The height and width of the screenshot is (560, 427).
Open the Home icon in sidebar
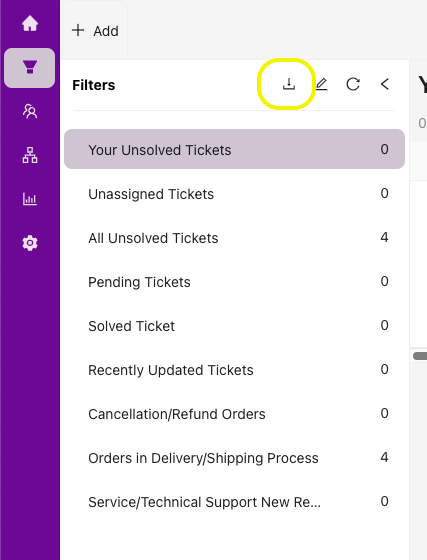coord(30,24)
